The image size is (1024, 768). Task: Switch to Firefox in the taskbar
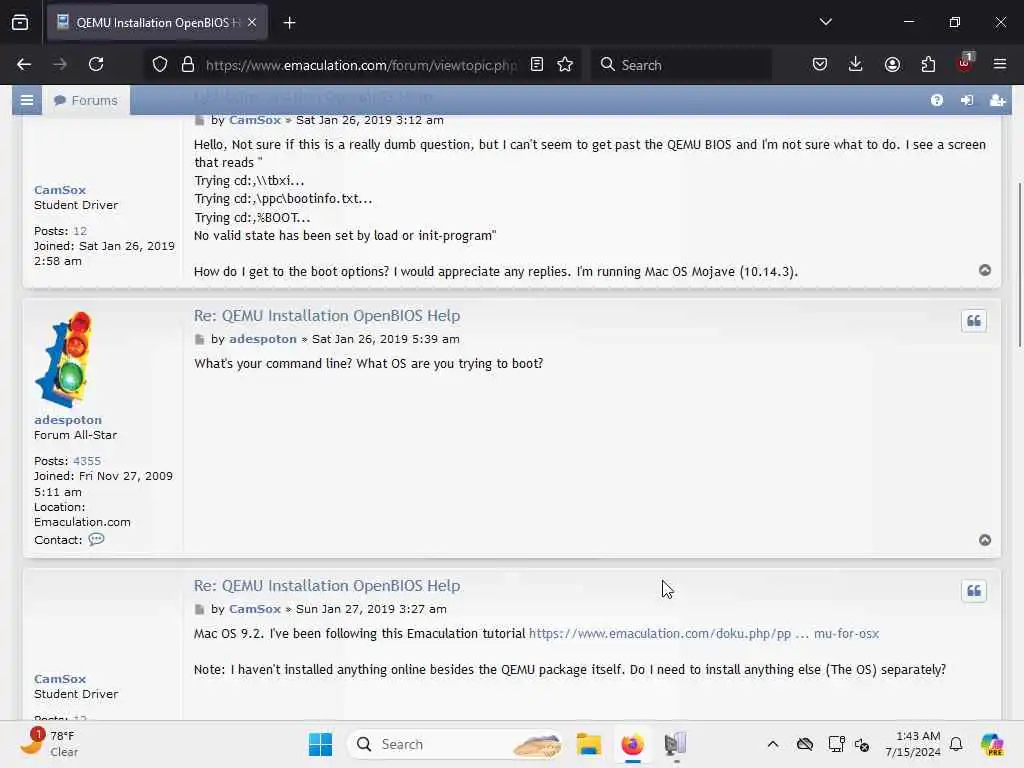pos(632,744)
